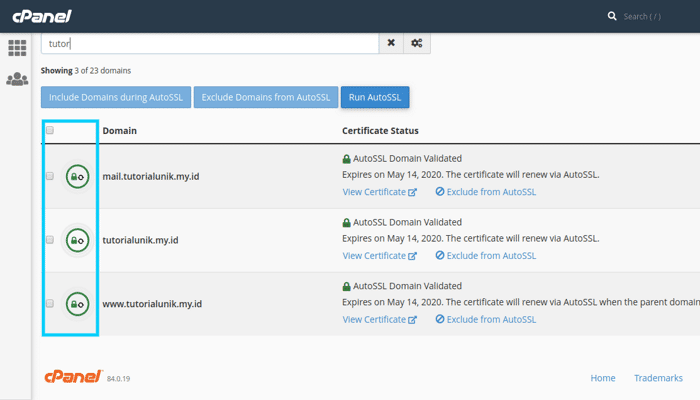Sort by the Domain column header
The width and height of the screenshot is (700, 400).
120,131
